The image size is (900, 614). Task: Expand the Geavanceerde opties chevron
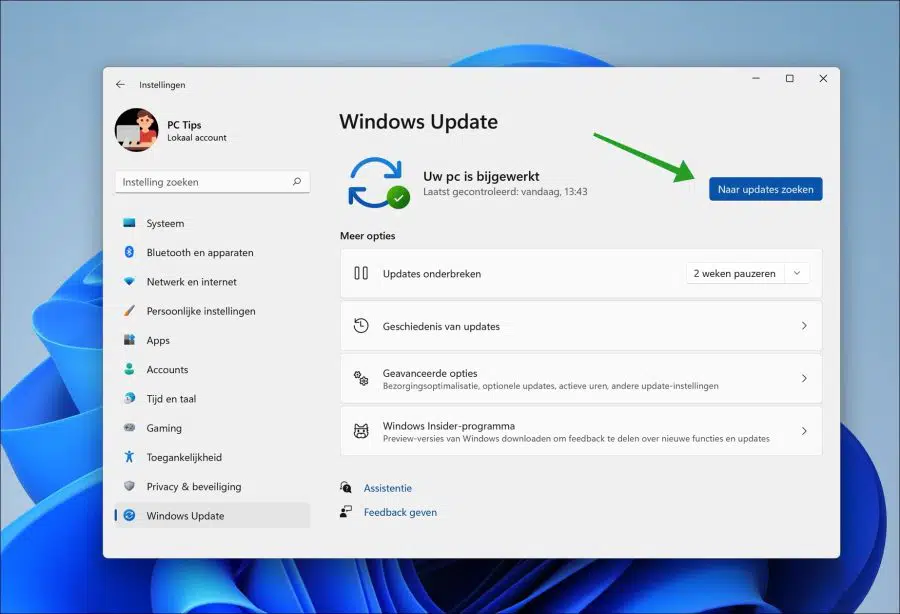(x=804, y=378)
